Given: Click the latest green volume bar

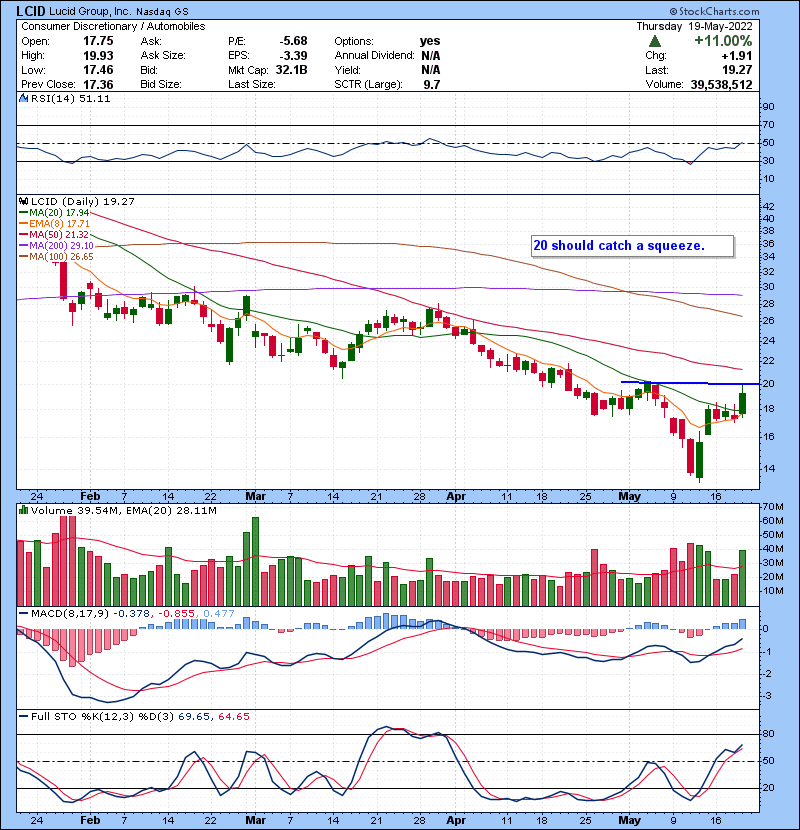Looking at the screenshot, I should pos(742,578).
